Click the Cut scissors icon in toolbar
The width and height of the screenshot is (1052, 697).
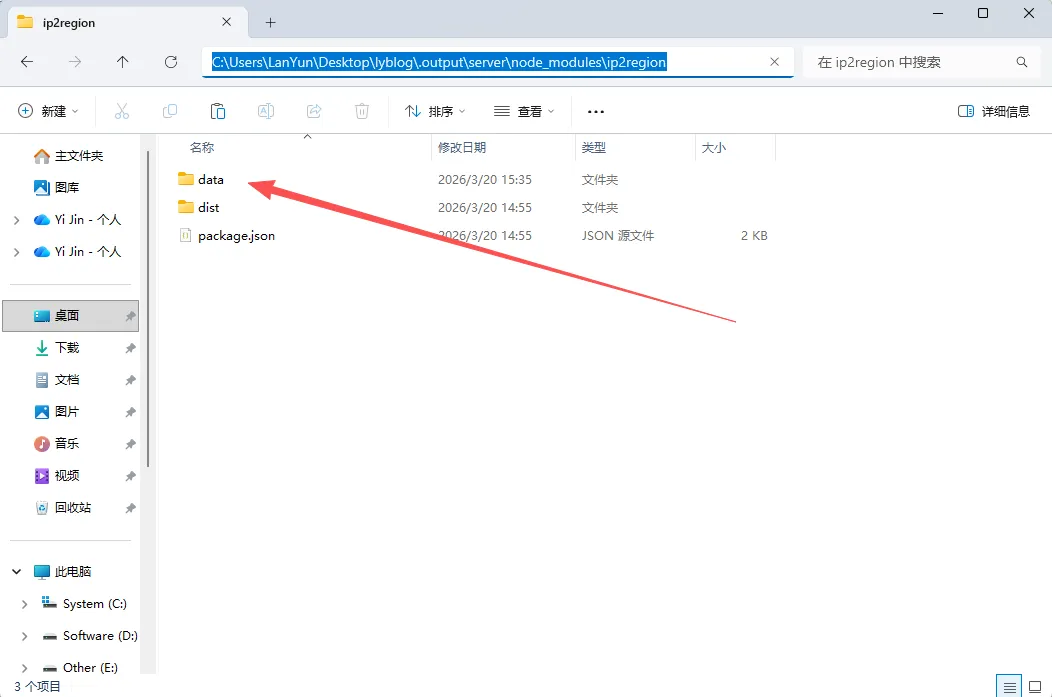click(x=122, y=111)
